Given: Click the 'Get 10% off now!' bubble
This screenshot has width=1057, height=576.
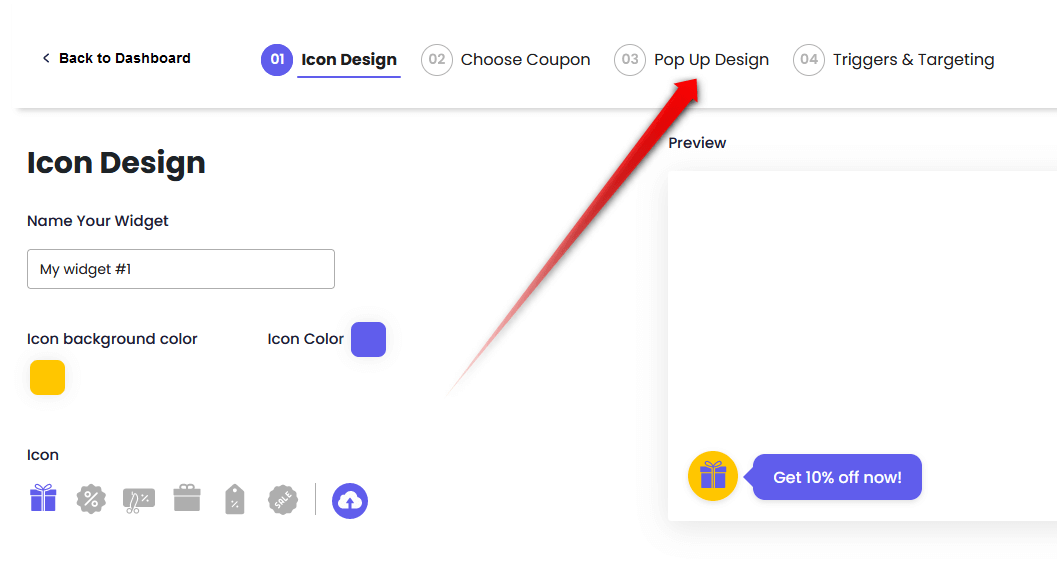Looking at the screenshot, I should tap(837, 477).
